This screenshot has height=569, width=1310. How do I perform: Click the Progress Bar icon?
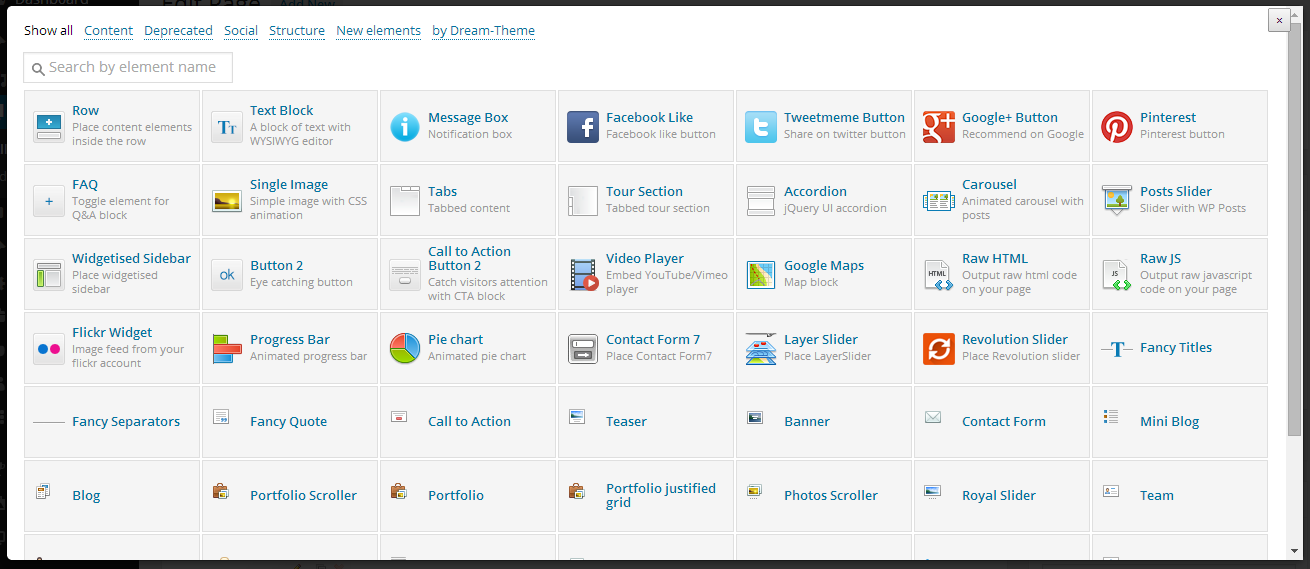pyautogui.click(x=227, y=349)
